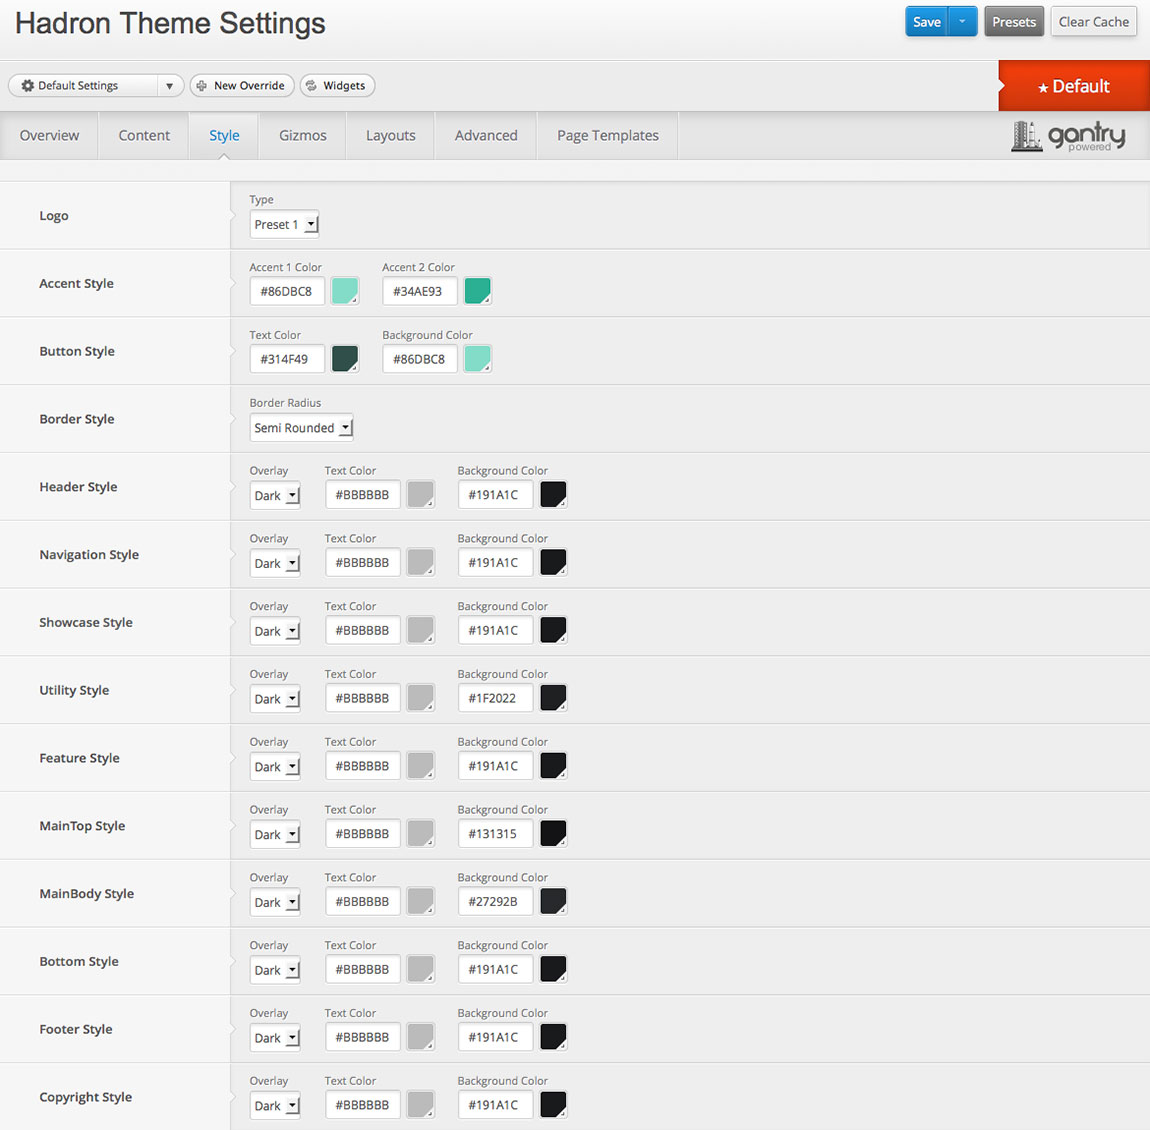This screenshot has height=1130, width=1150.
Task: Click the Bottom Style Background Color field
Action: click(x=495, y=969)
